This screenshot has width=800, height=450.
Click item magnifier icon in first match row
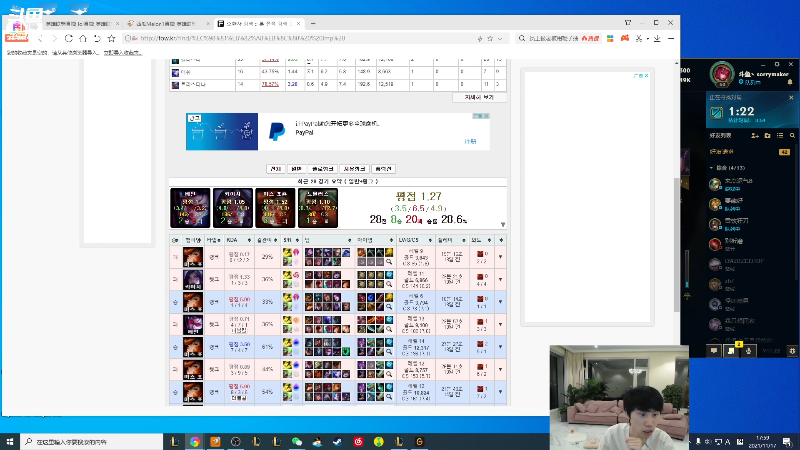tap(389, 262)
